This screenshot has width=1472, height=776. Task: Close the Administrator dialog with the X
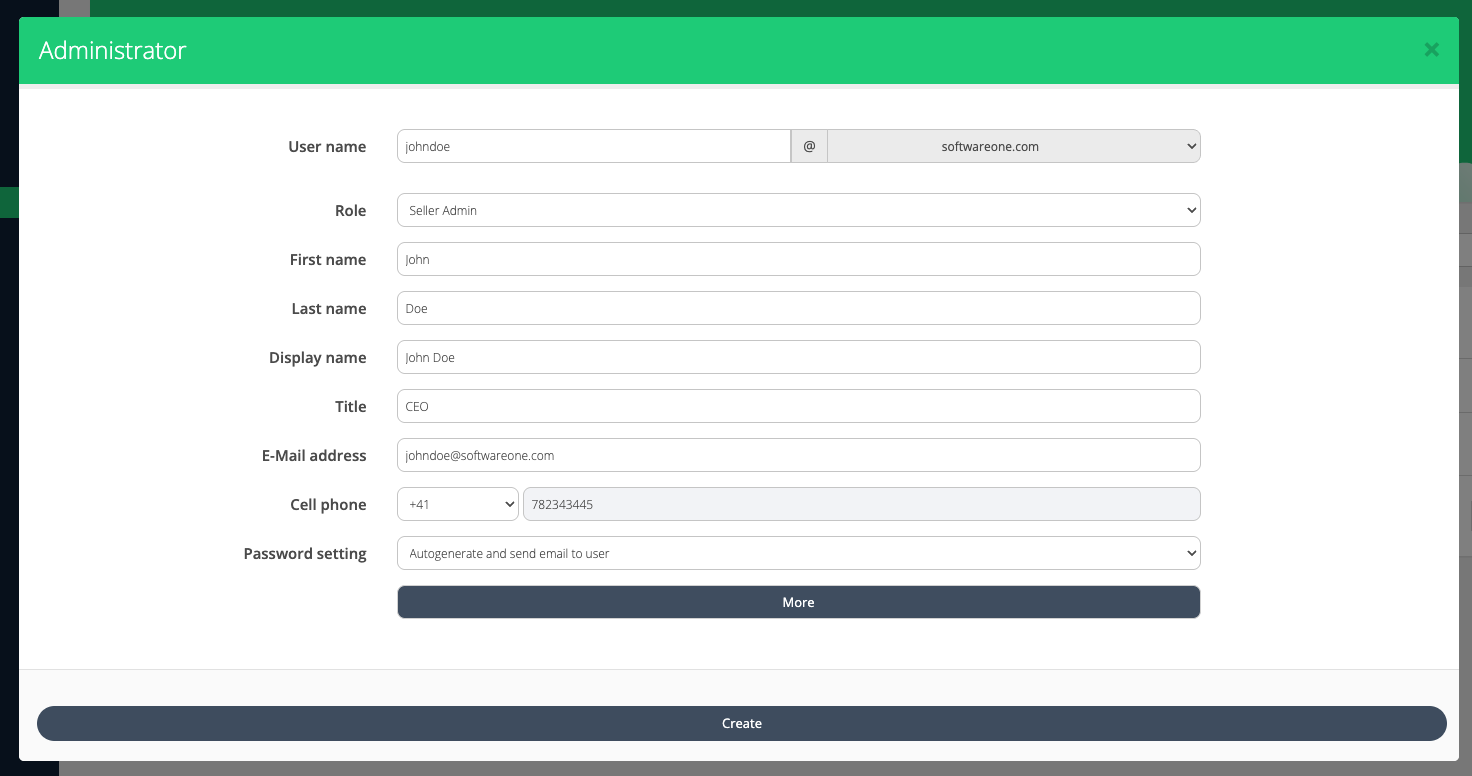point(1431,50)
